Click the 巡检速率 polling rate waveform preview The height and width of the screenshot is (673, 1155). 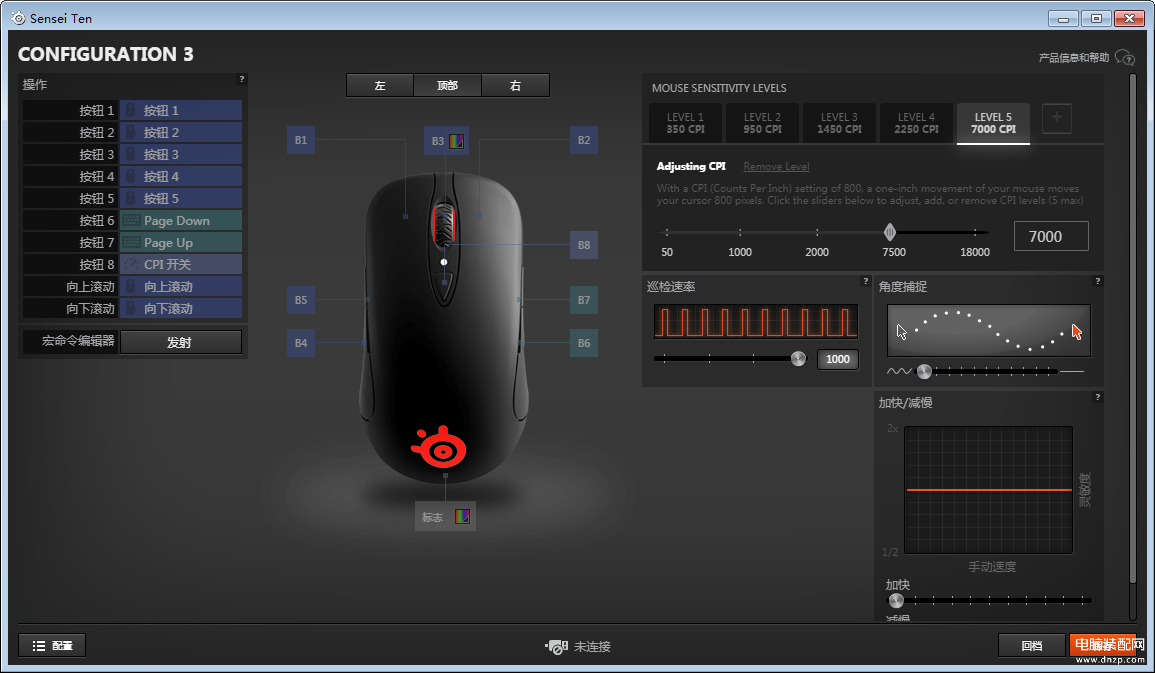pos(756,322)
